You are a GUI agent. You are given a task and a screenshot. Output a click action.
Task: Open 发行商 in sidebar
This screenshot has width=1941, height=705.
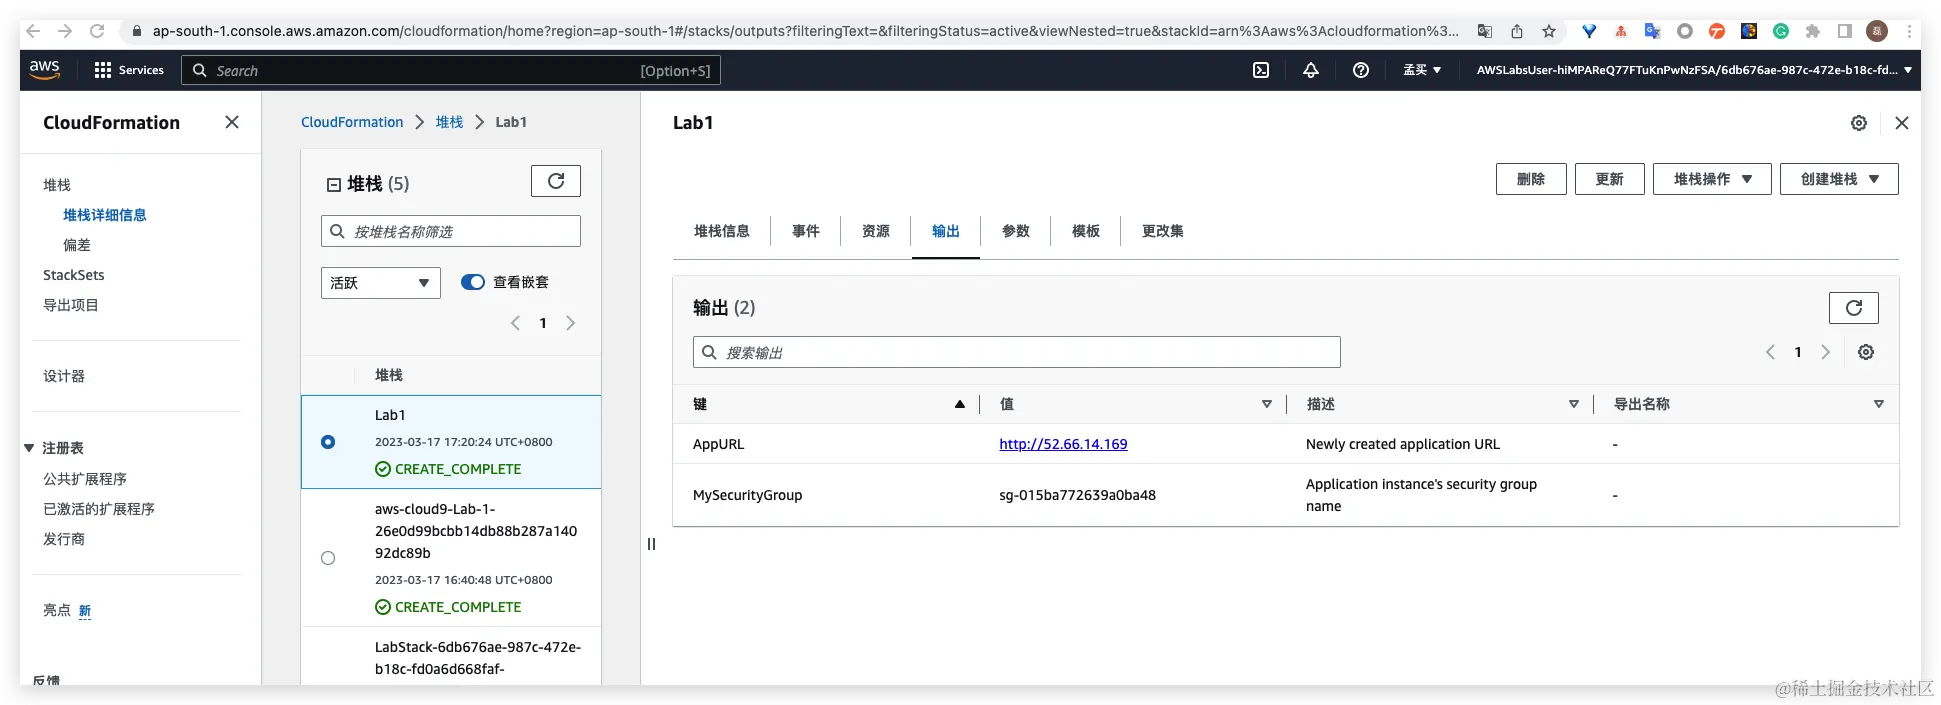coord(64,539)
